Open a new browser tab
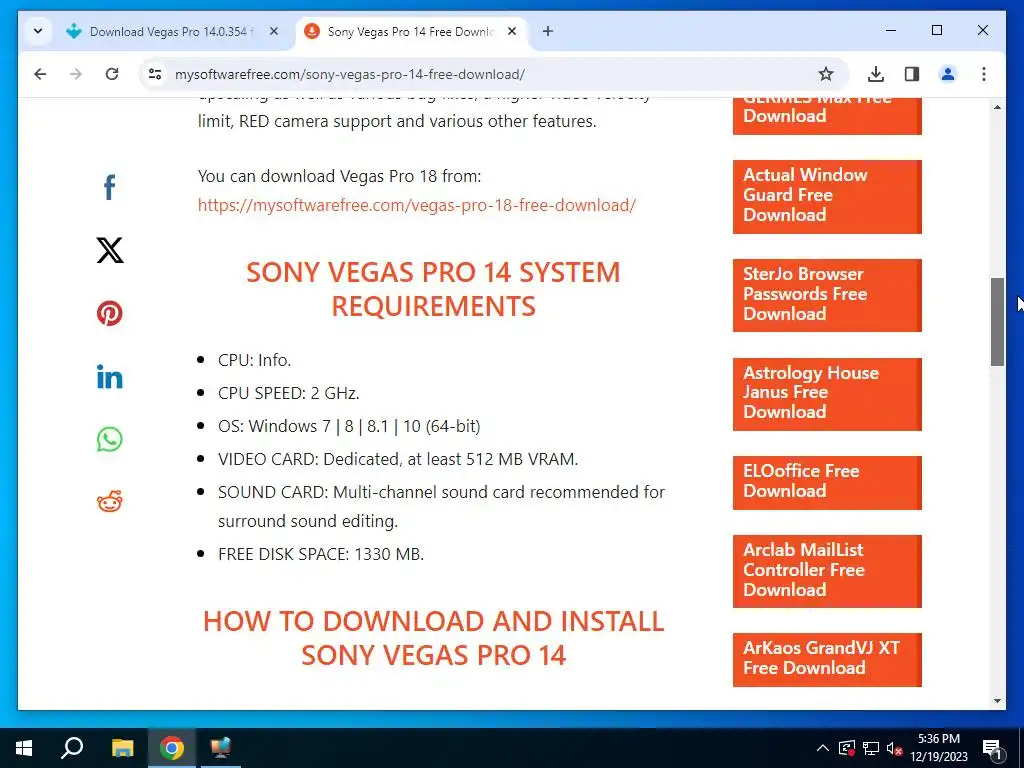1024x768 pixels. click(548, 31)
